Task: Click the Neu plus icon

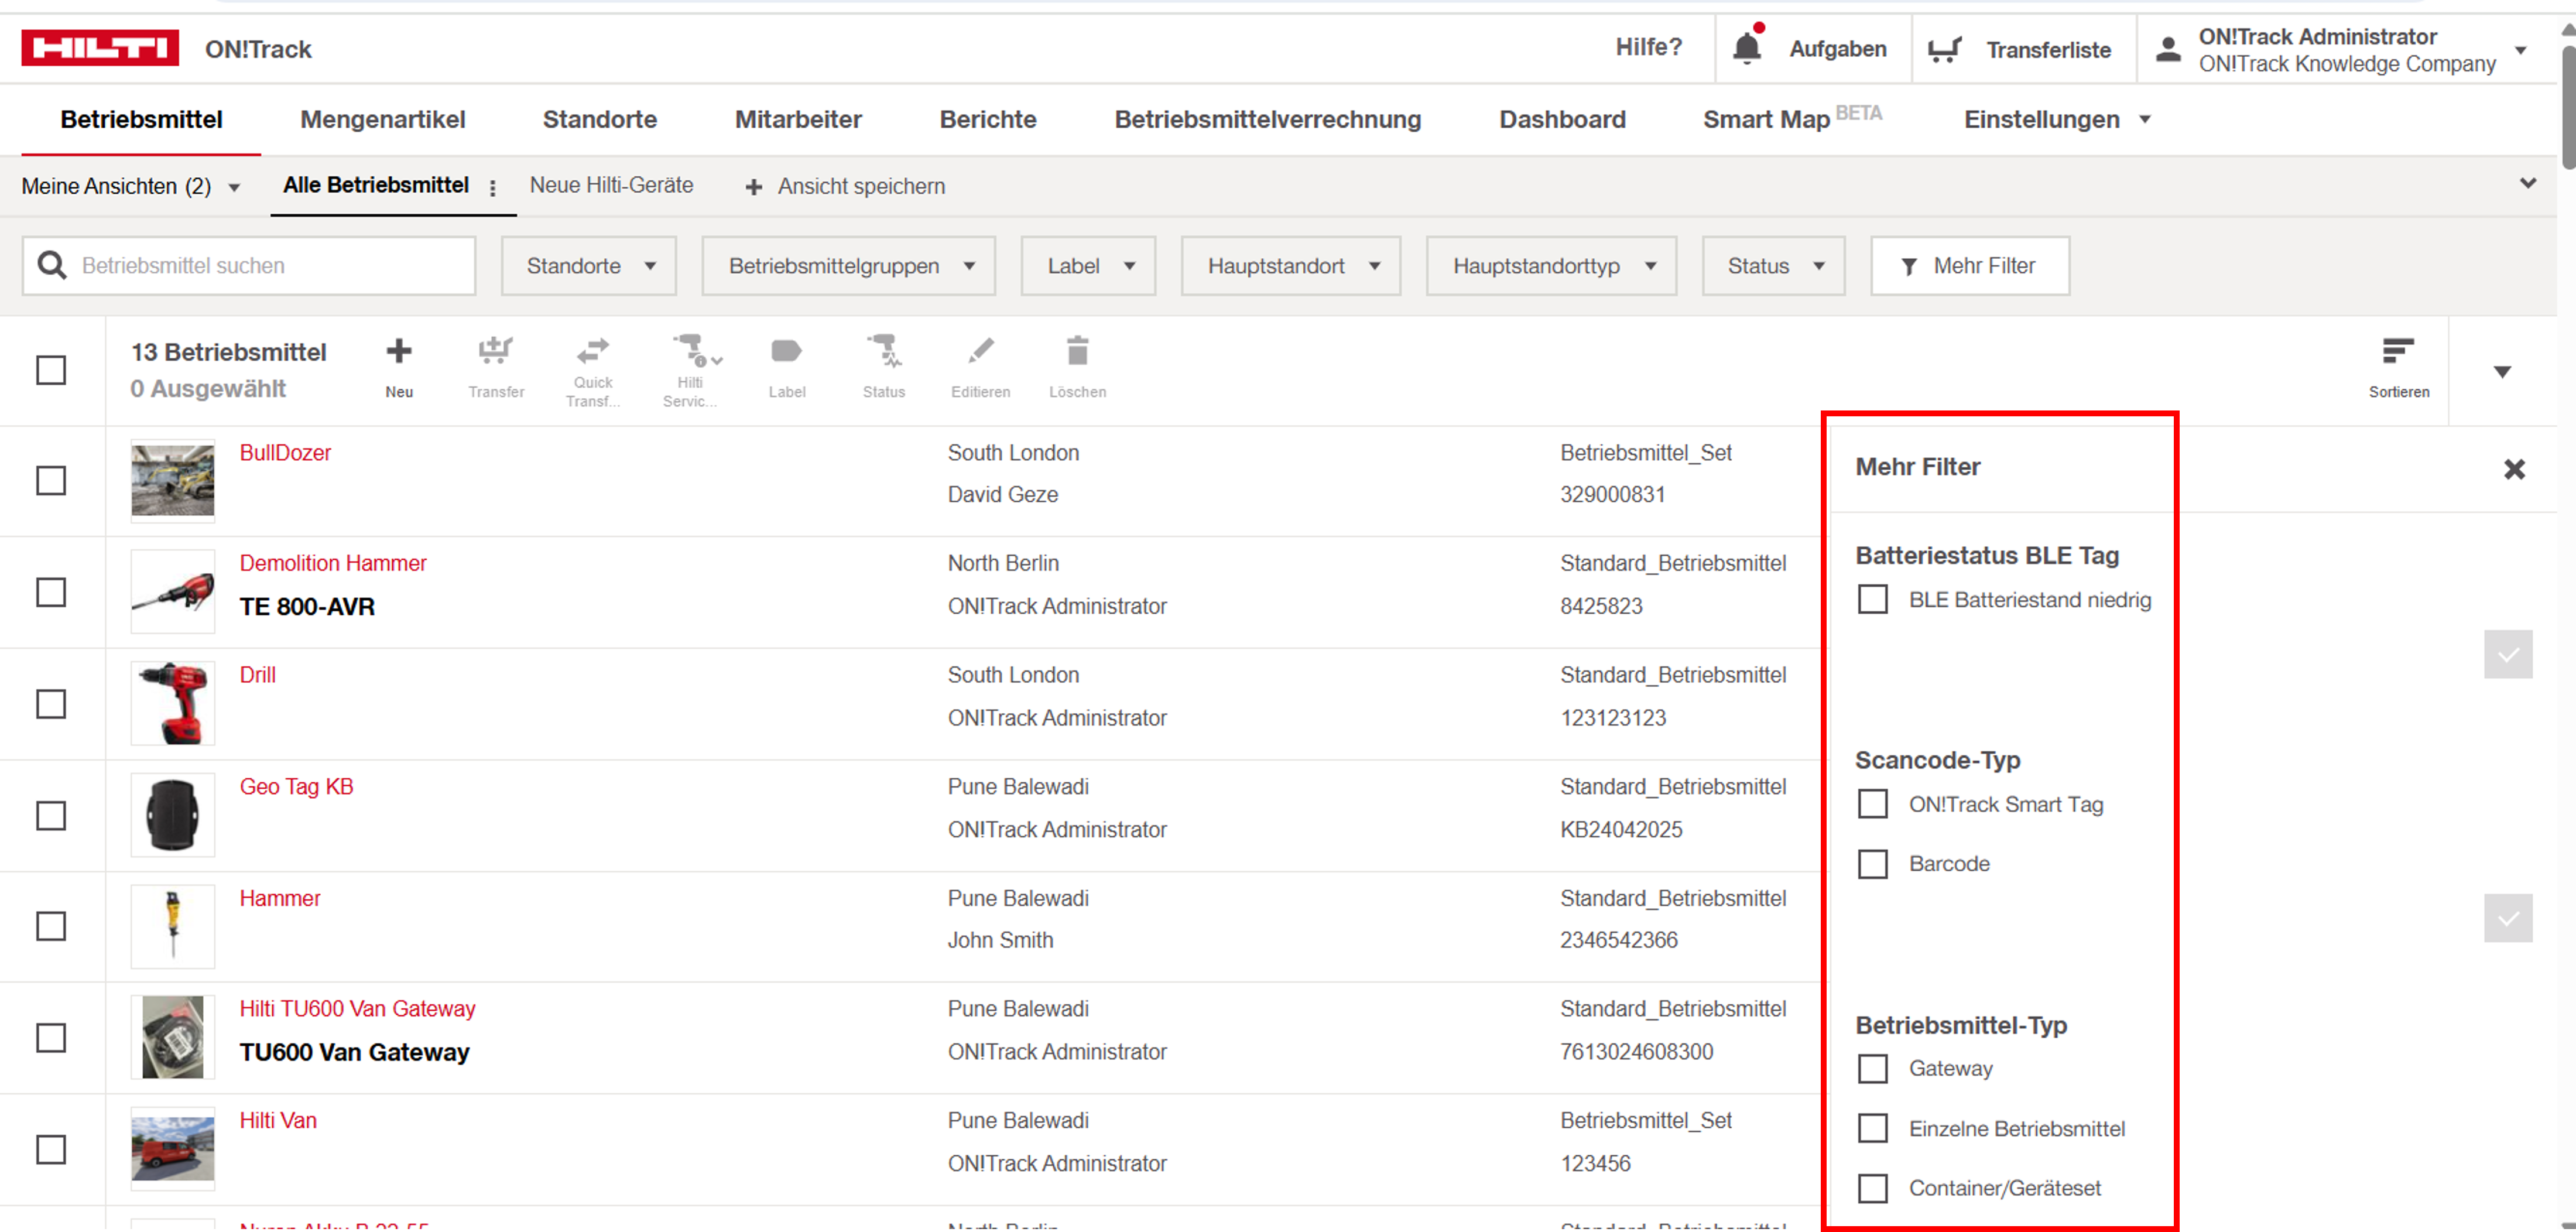Action: [x=399, y=351]
